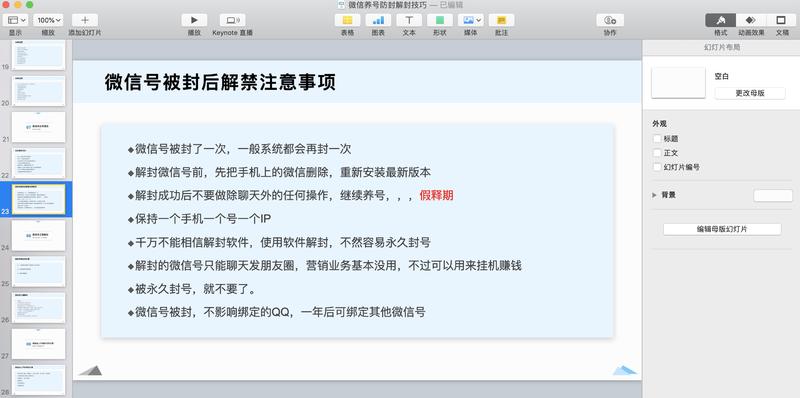Select slide 22 thumbnail in navigator

(39, 163)
